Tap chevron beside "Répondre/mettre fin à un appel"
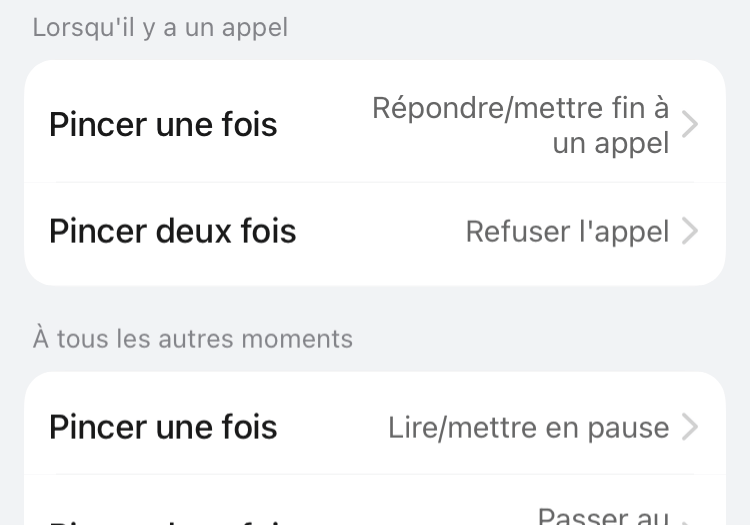 tap(690, 125)
